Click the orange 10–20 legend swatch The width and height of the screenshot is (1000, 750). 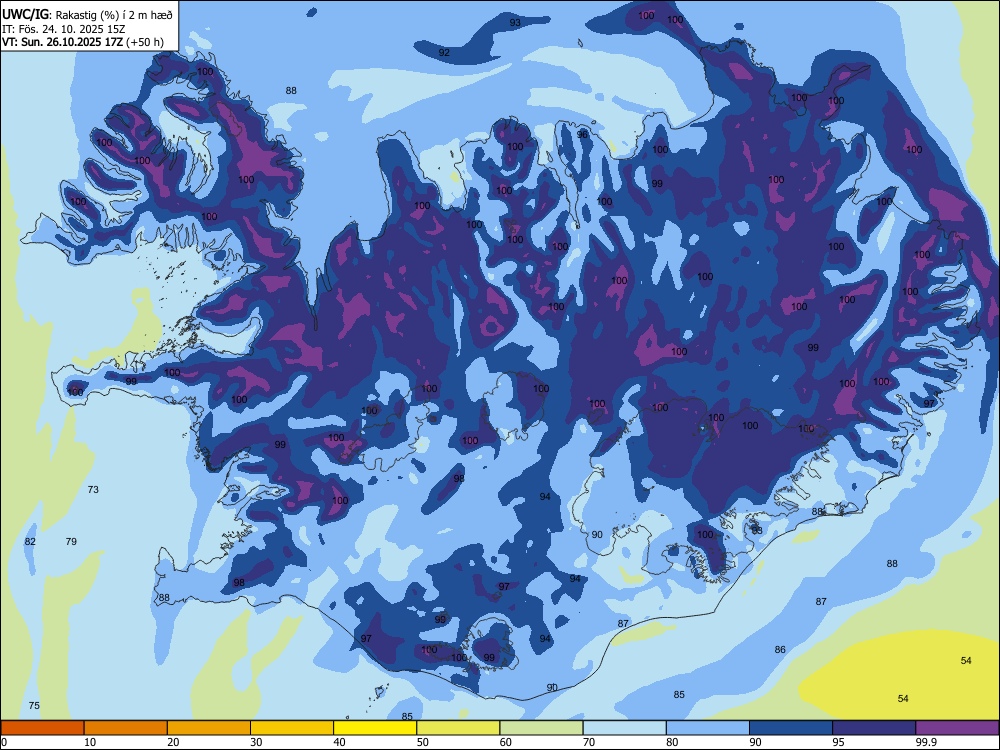126,728
